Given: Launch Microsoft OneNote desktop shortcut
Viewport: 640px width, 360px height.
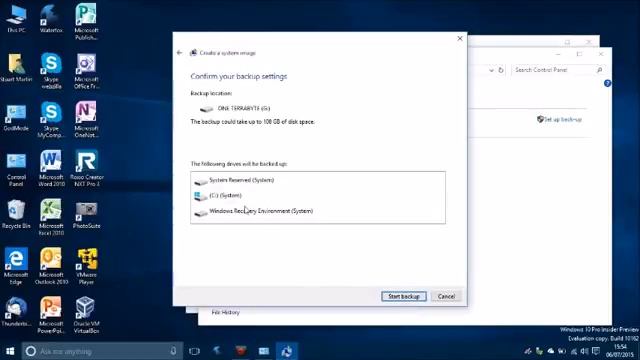Looking at the screenshot, I should click(86, 120).
